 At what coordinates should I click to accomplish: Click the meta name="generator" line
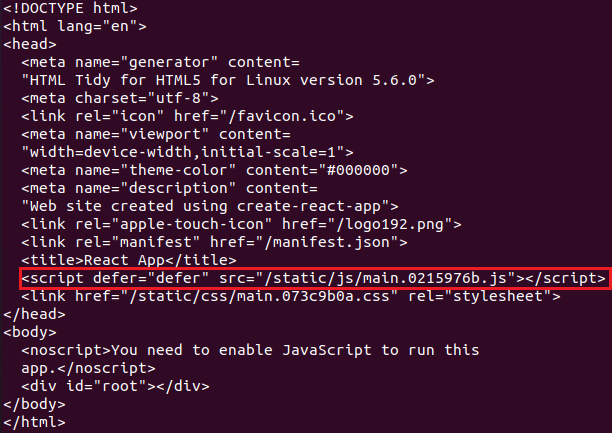click(x=160, y=62)
